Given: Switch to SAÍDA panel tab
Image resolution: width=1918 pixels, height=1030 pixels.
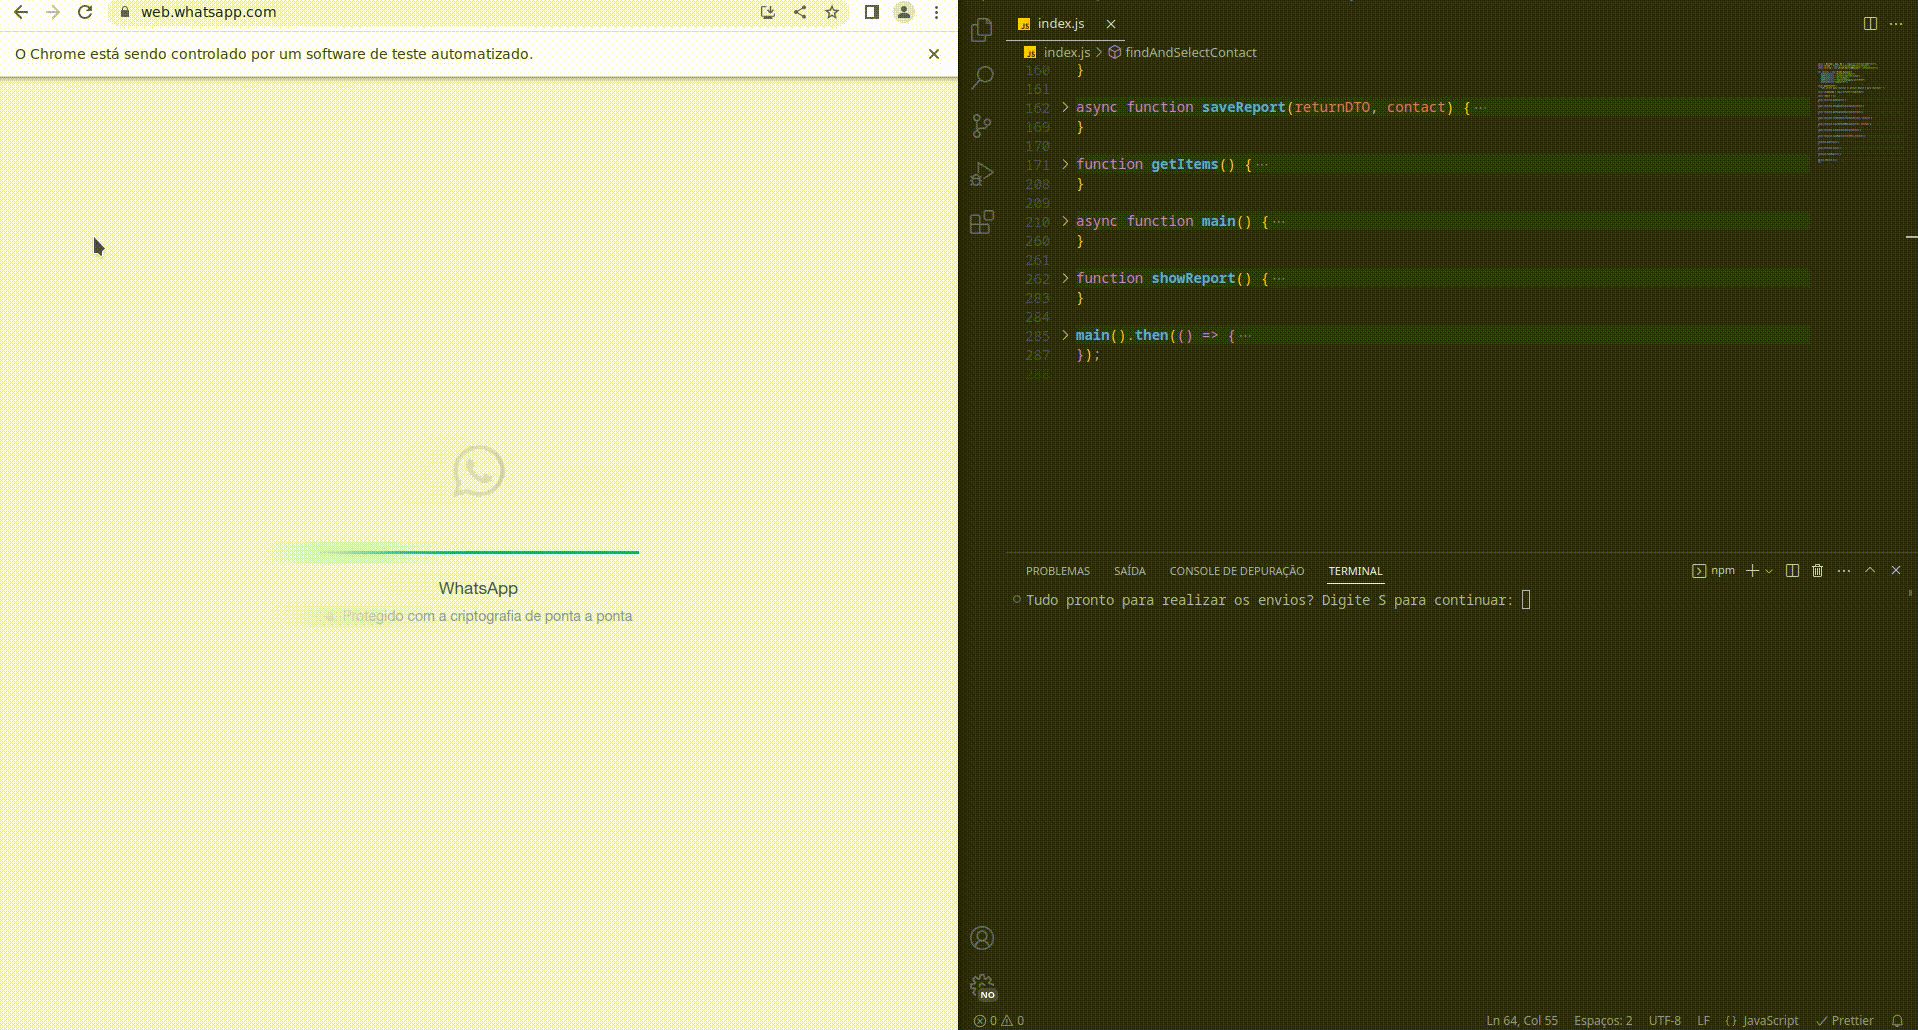Looking at the screenshot, I should pos(1129,571).
